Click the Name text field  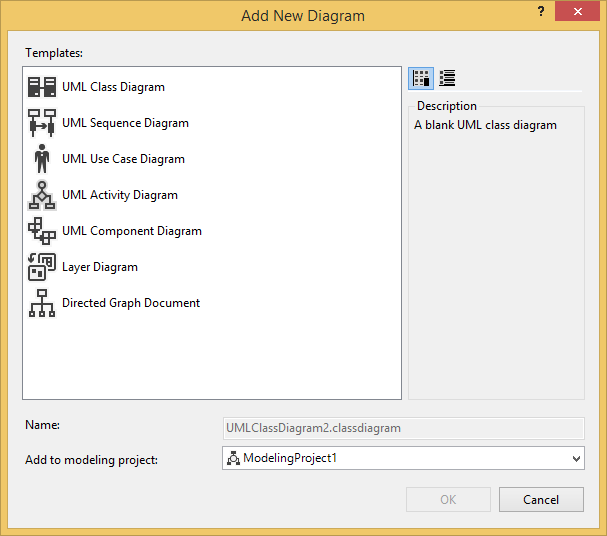(402, 427)
